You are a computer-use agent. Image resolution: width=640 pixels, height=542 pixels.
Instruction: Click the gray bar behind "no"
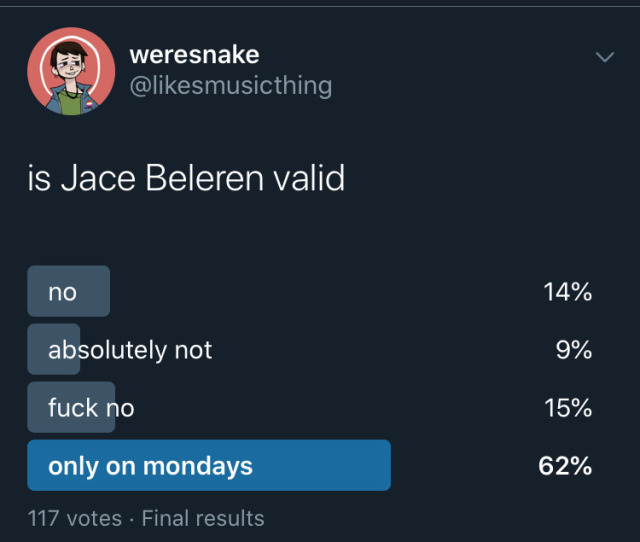click(x=69, y=291)
